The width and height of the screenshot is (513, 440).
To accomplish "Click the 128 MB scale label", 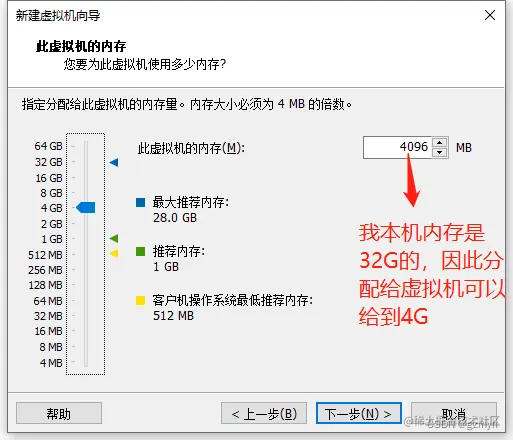I will pos(46,285).
